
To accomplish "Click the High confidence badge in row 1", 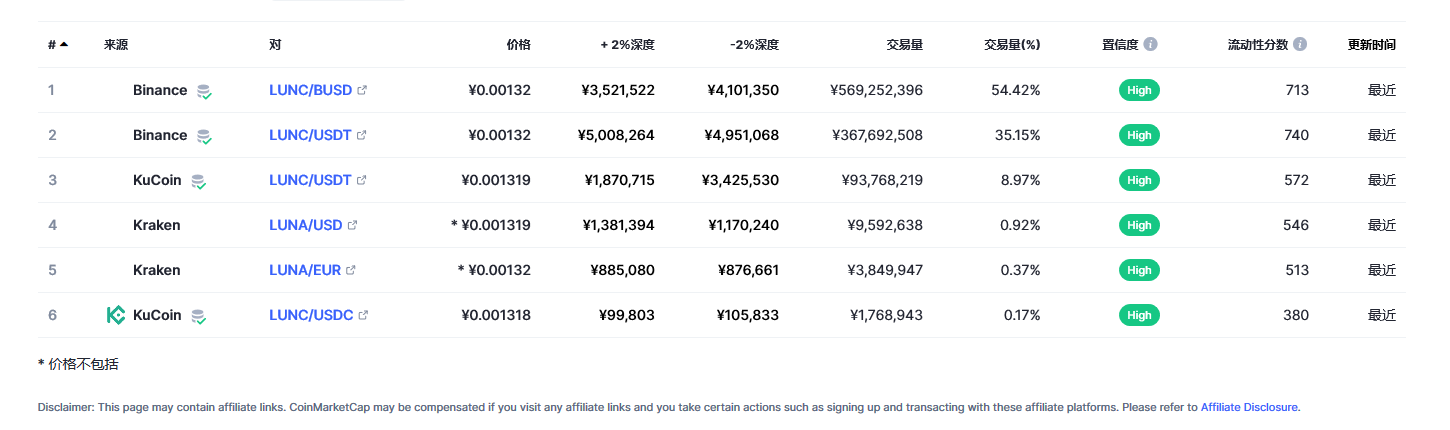I will 1139,90.
